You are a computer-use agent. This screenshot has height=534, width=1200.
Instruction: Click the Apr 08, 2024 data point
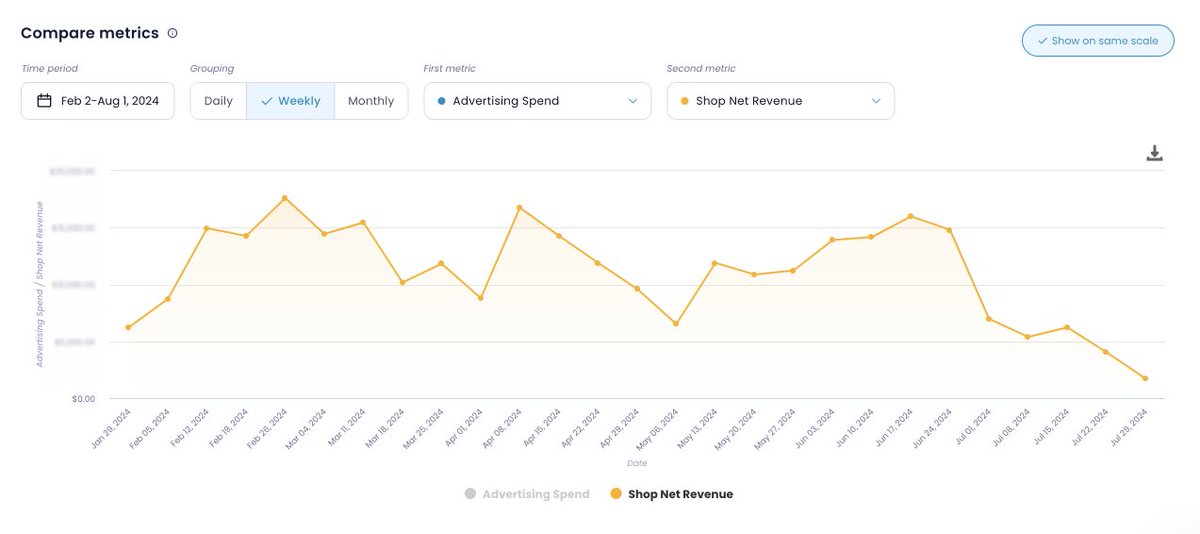tap(520, 207)
